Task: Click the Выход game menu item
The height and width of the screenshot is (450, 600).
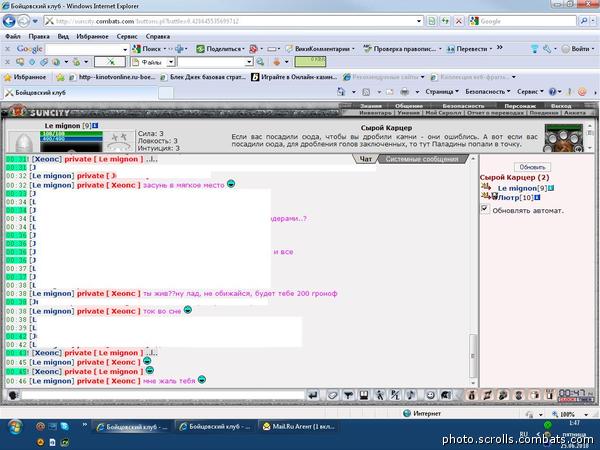Action: click(561, 106)
